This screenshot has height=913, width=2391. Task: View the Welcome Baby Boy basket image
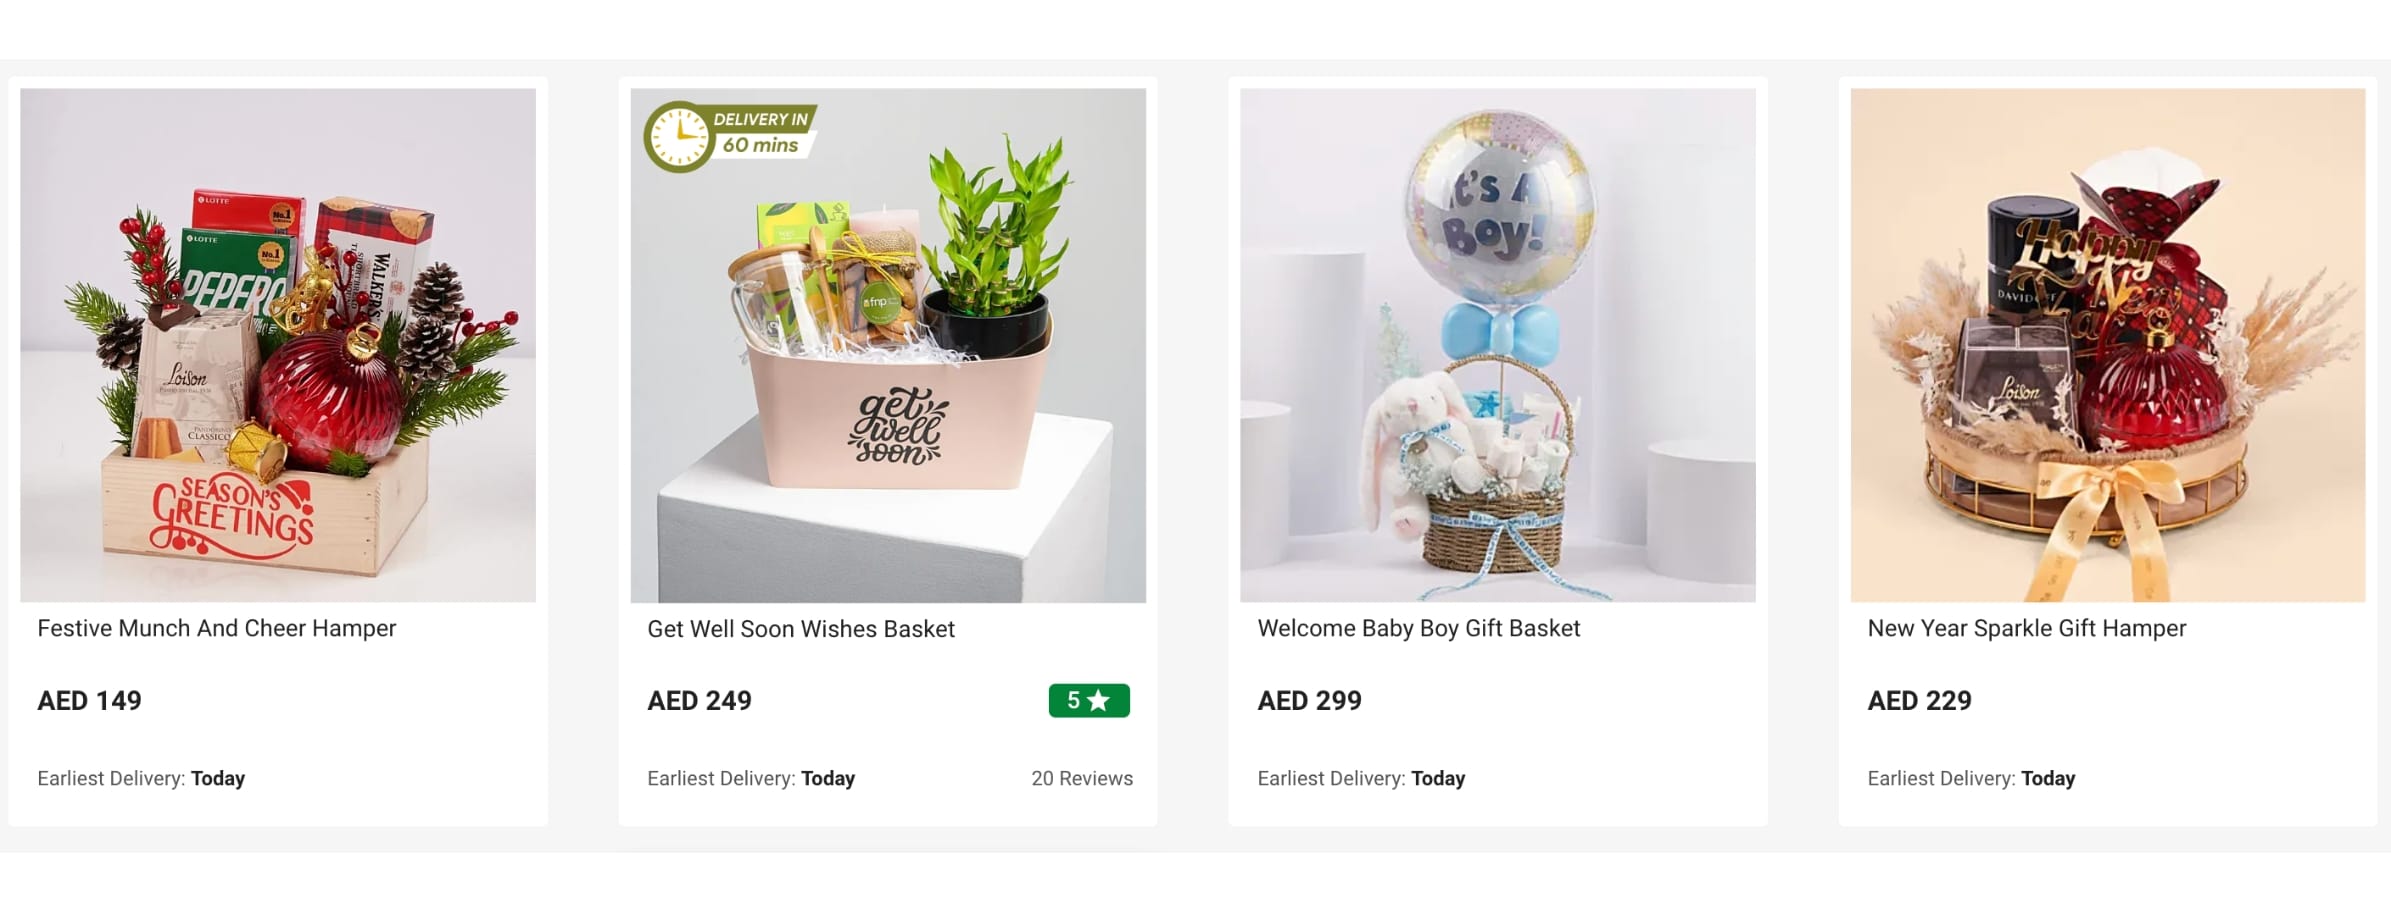pyautogui.click(x=1498, y=345)
